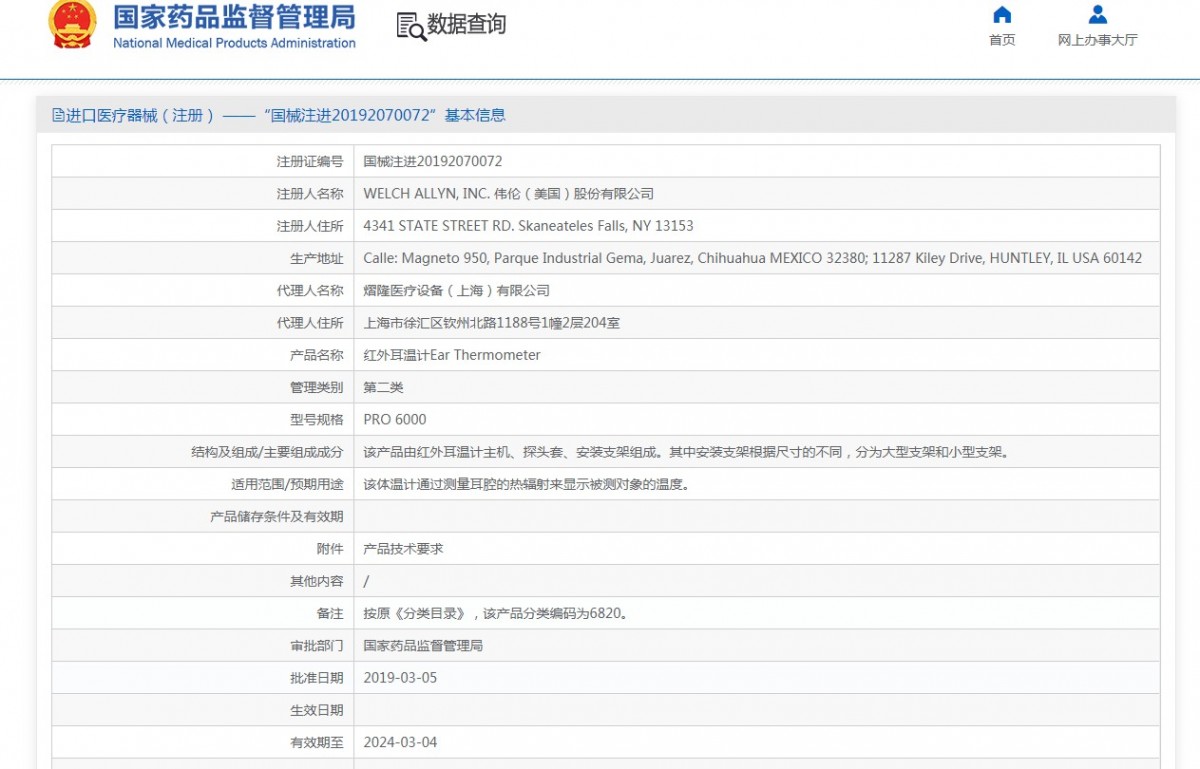Click the 注册证编号 row label

tap(310, 161)
